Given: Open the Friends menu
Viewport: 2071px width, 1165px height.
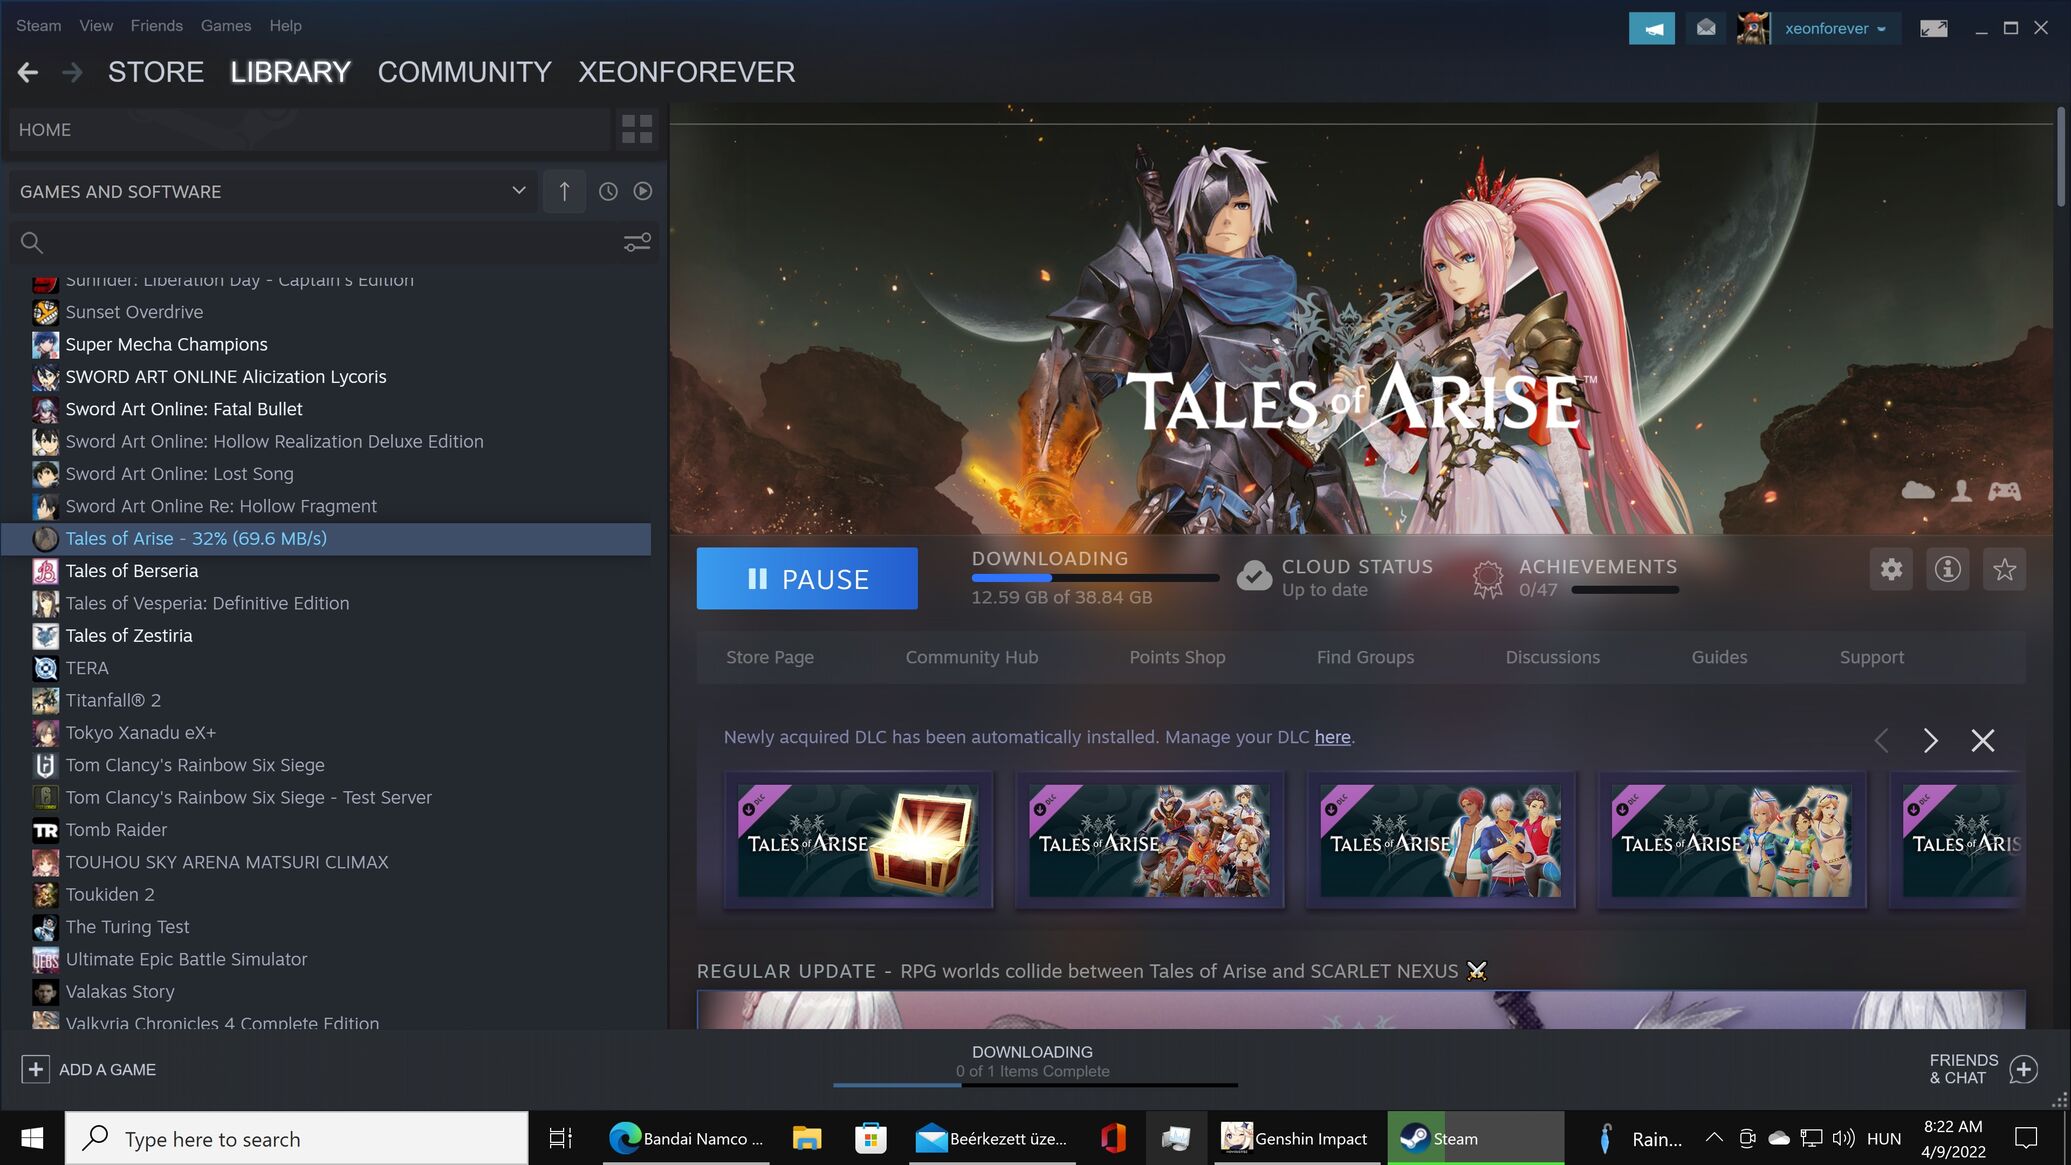Looking at the screenshot, I should point(156,25).
